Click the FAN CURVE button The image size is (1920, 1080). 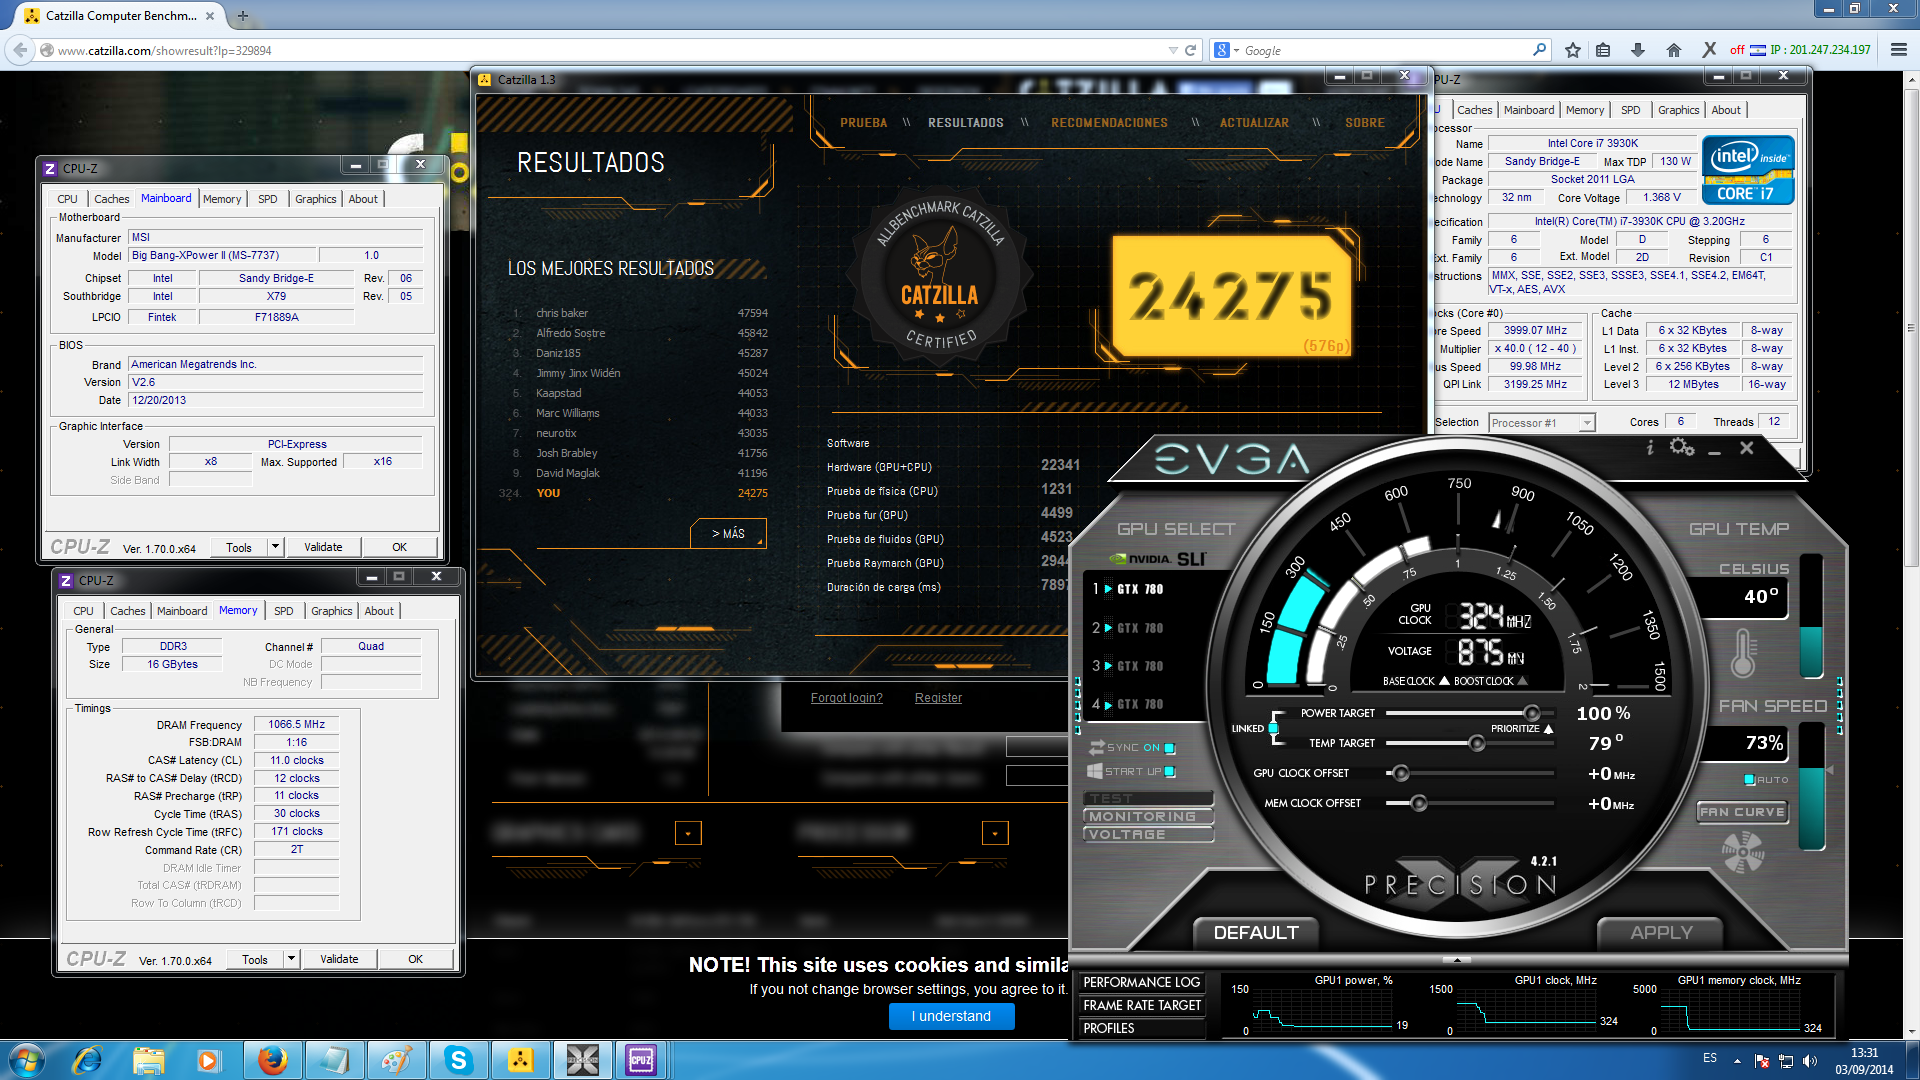pyautogui.click(x=1743, y=812)
